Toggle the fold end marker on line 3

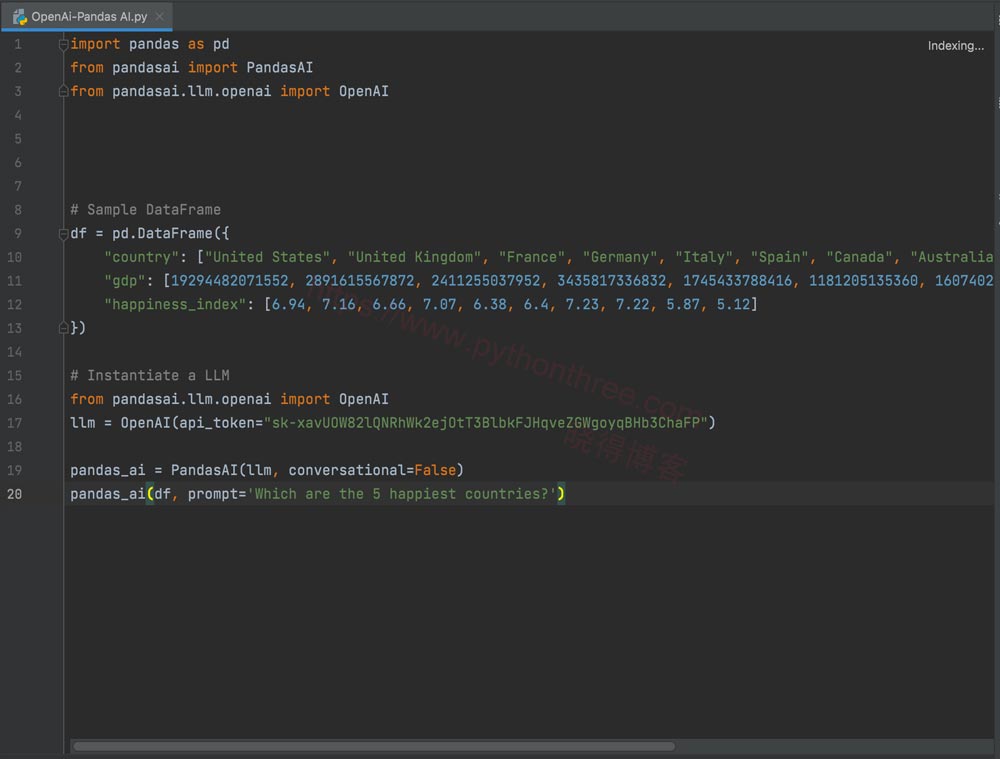pyautogui.click(x=63, y=91)
